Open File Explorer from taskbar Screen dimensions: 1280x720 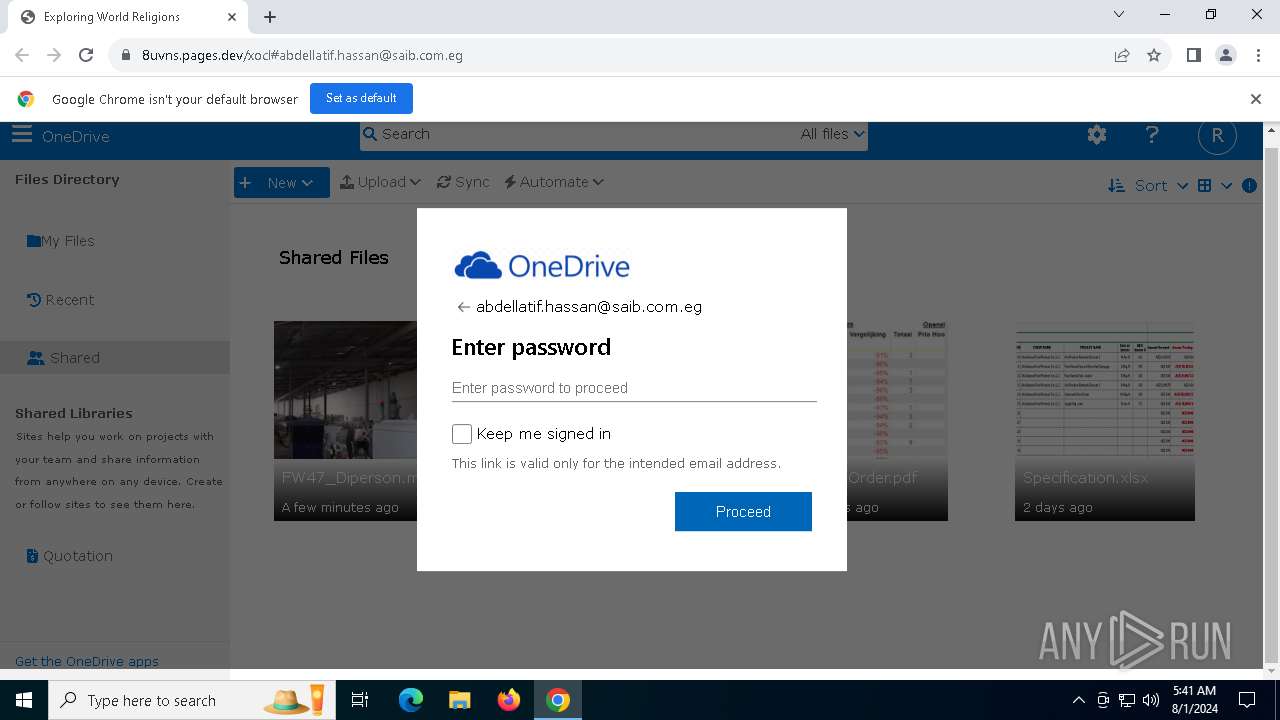(x=459, y=700)
